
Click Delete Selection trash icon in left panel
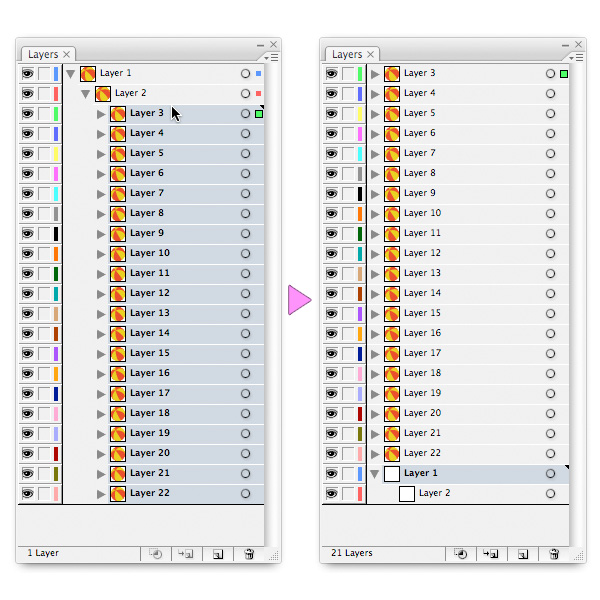[x=249, y=554]
